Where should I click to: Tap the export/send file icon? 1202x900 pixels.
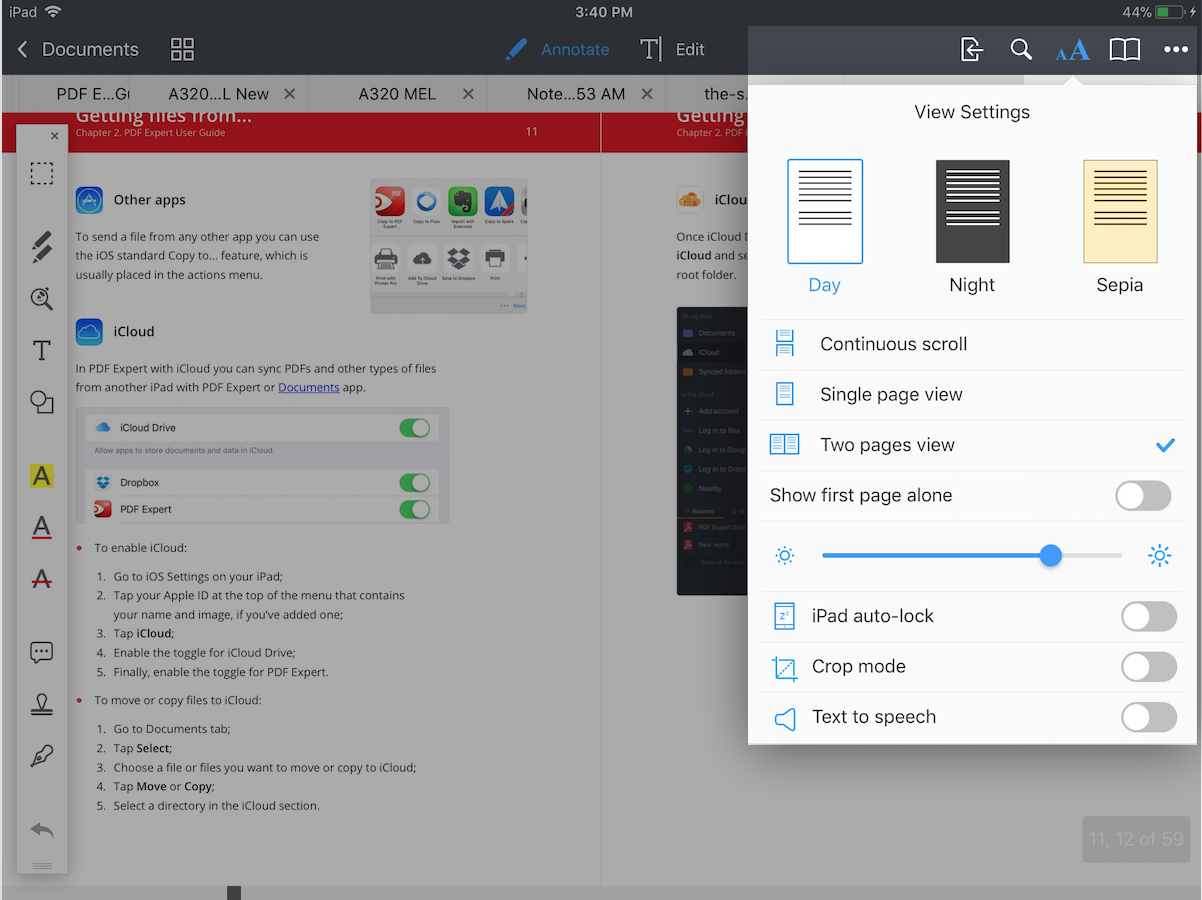click(970, 49)
